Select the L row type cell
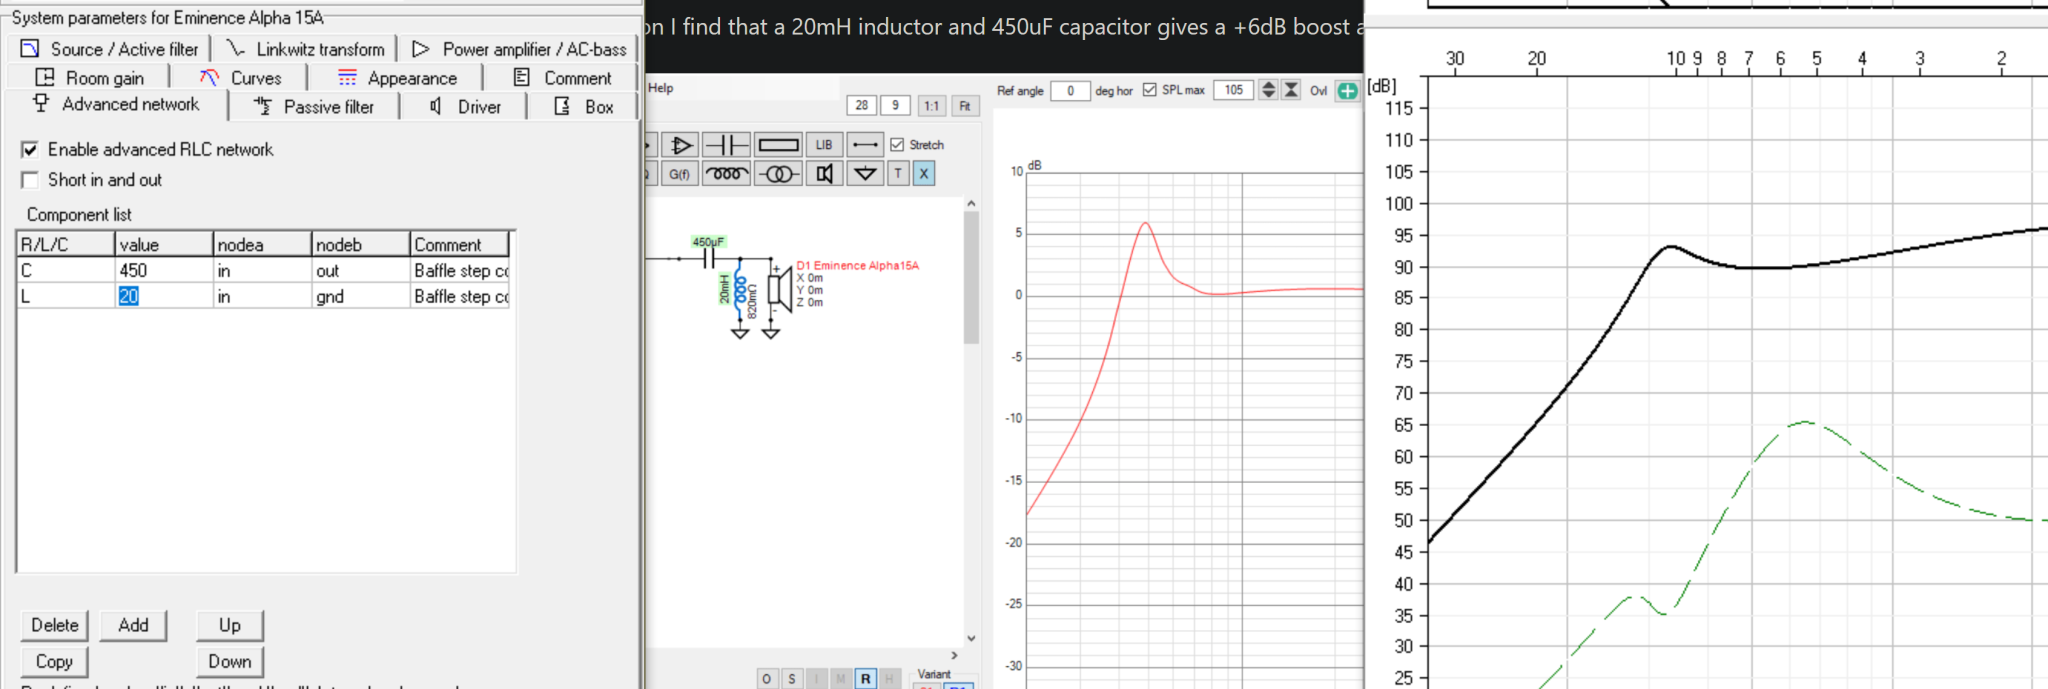The image size is (2048, 689). coord(66,297)
